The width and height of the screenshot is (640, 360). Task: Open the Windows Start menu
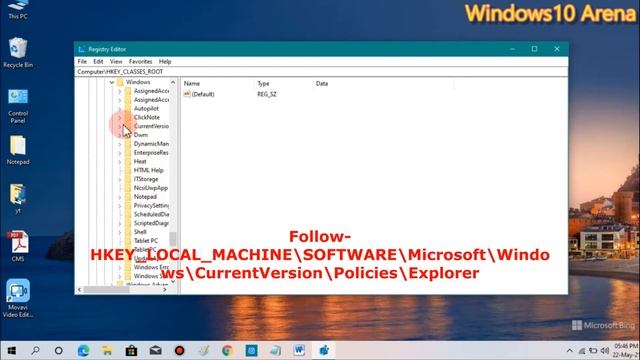(11, 351)
